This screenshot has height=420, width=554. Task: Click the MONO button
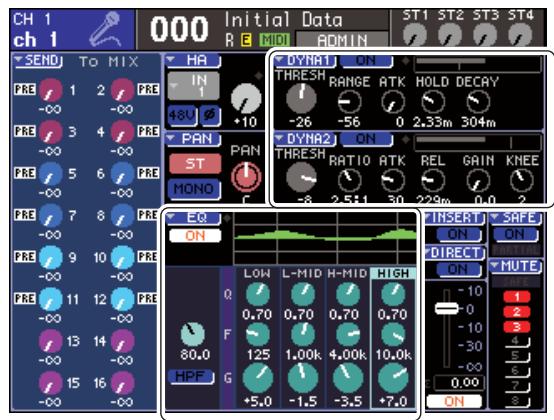pos(195,189)
